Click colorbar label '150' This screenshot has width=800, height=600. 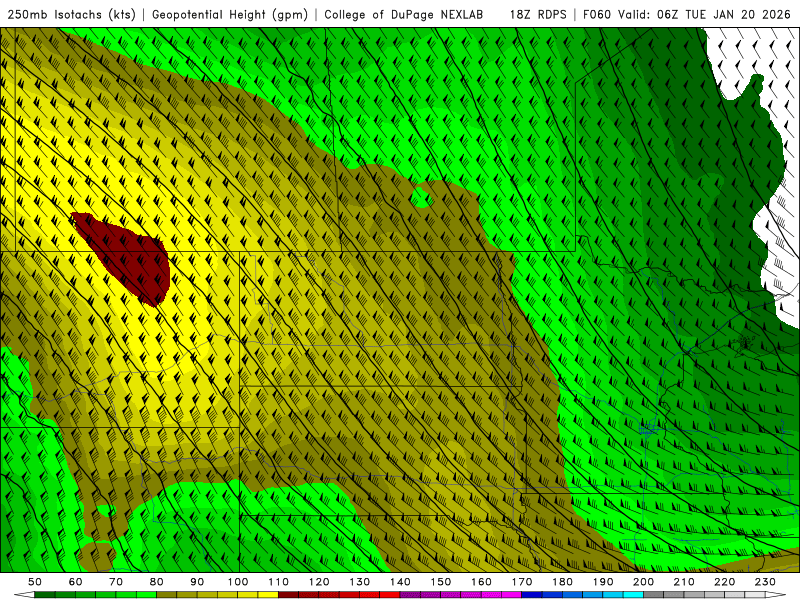point(440,582)
